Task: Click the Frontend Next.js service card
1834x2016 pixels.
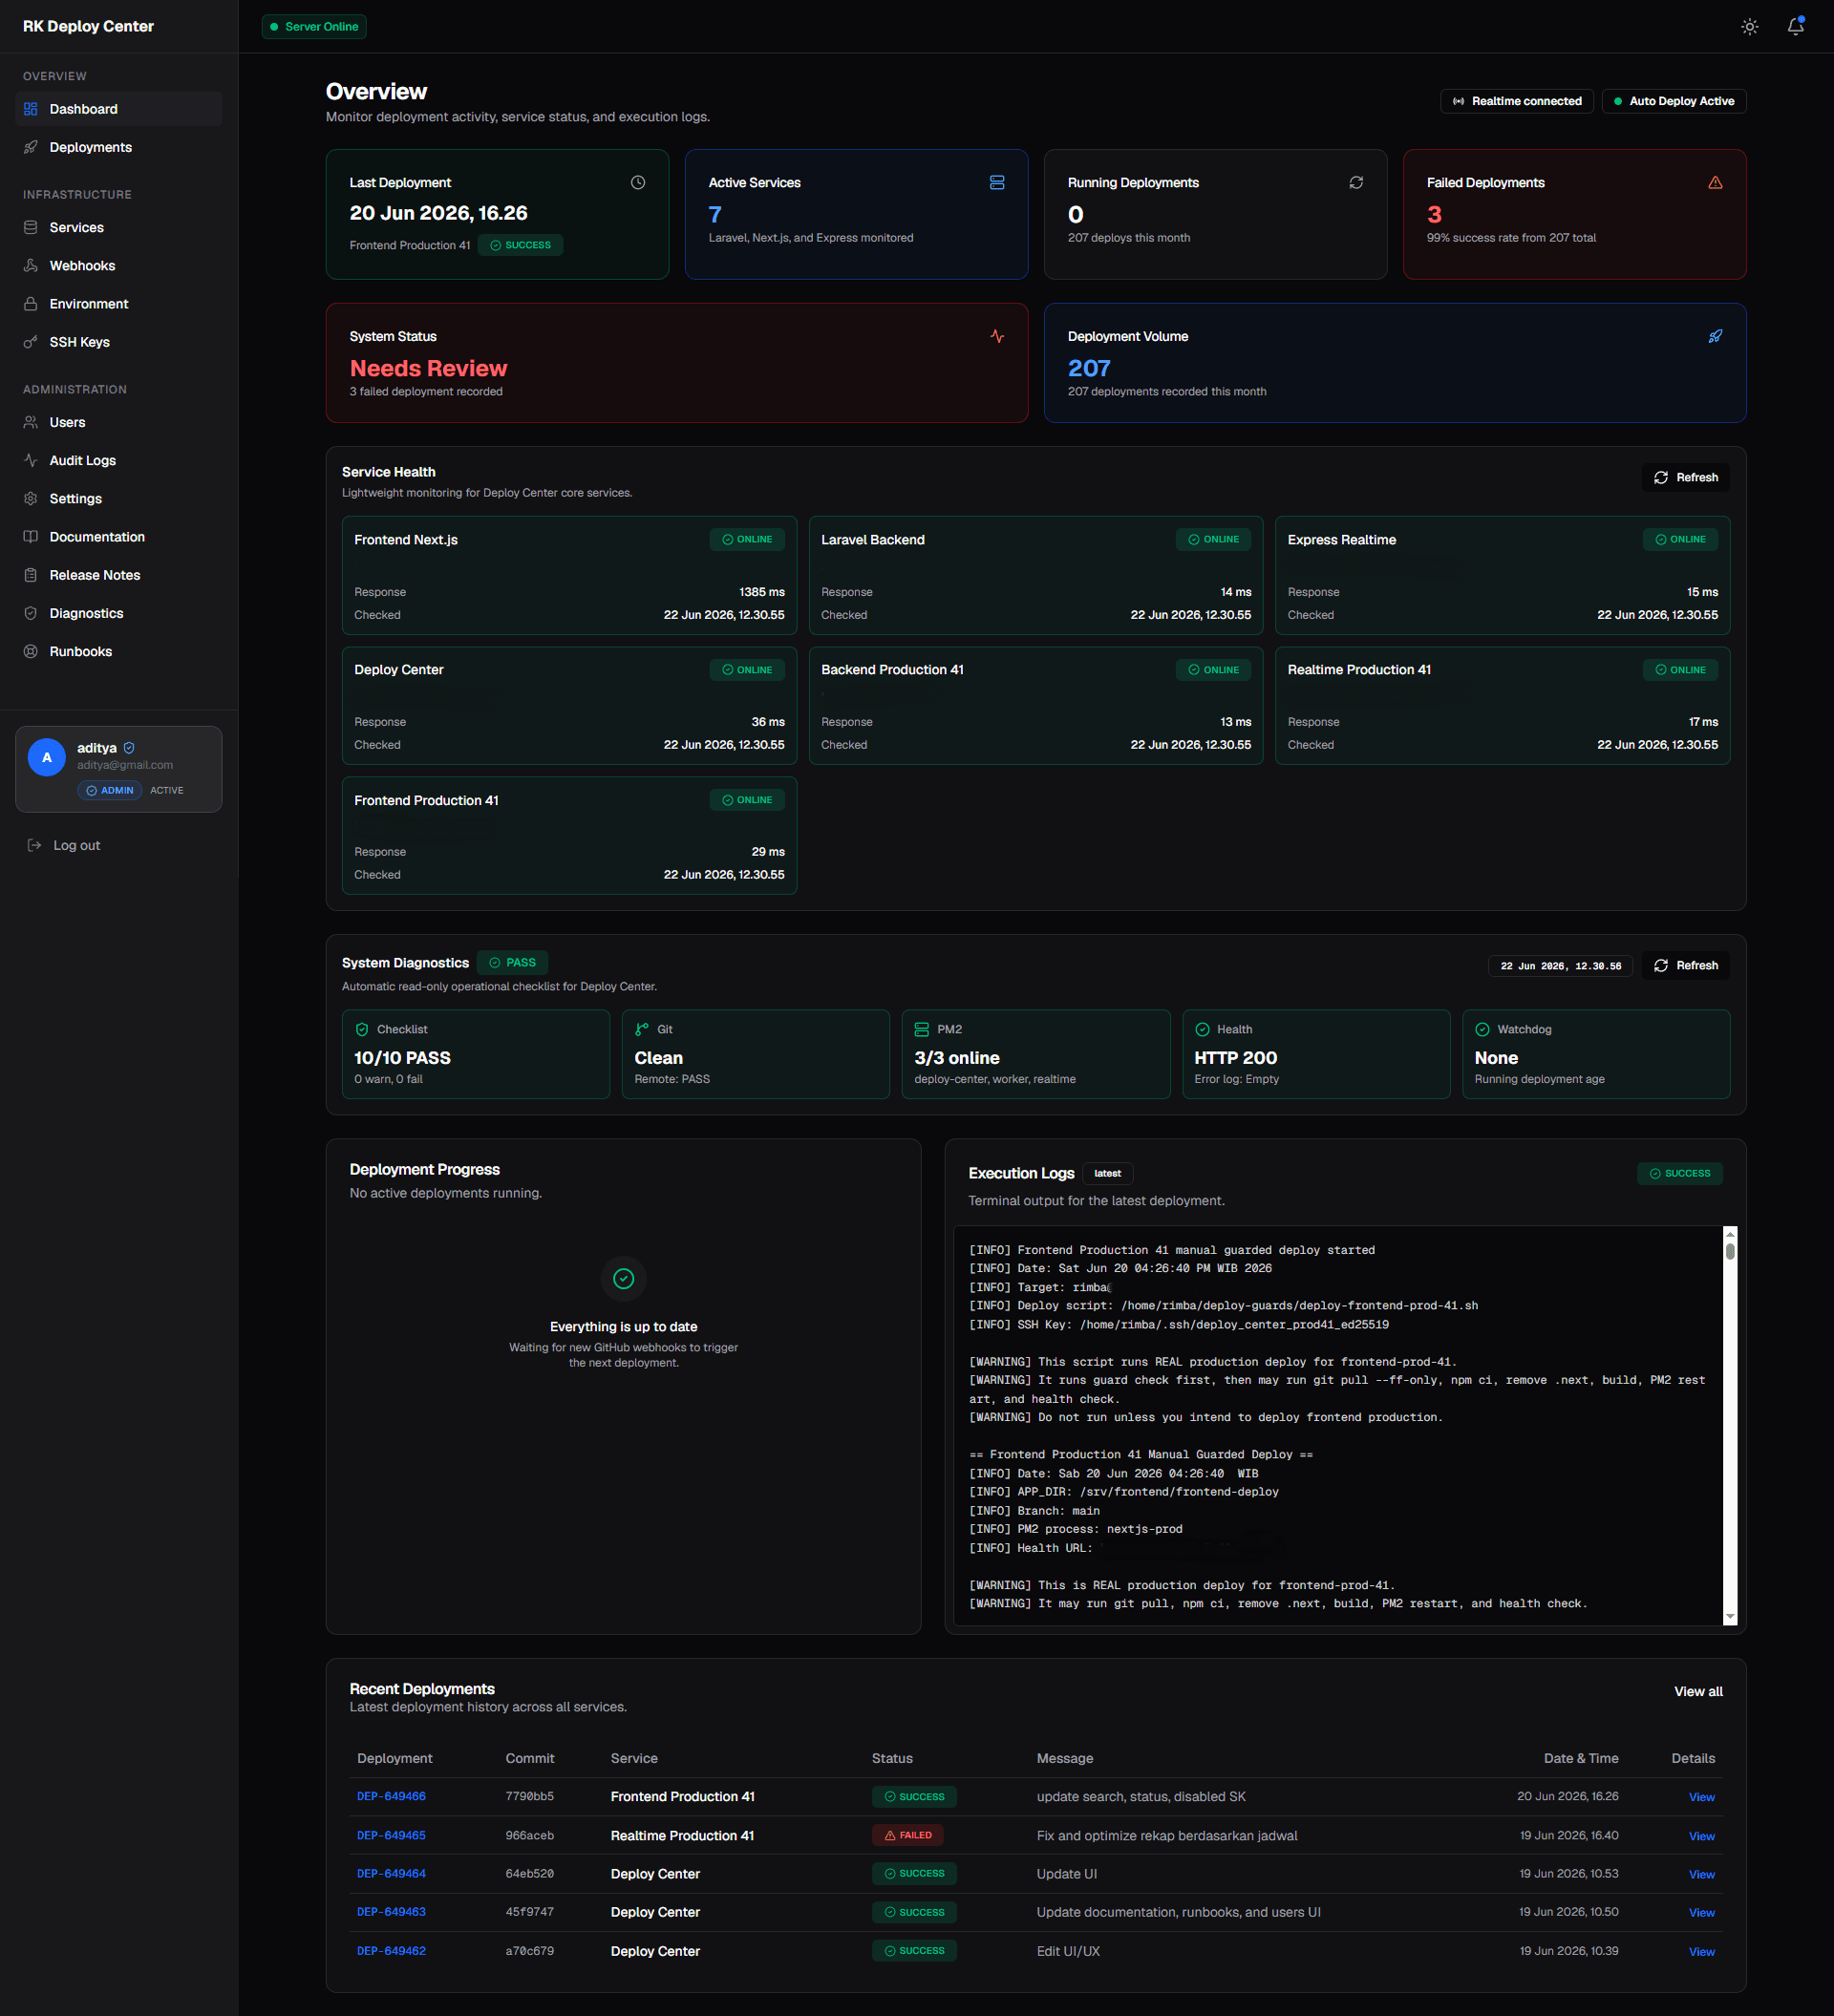Action: point(569,575)
